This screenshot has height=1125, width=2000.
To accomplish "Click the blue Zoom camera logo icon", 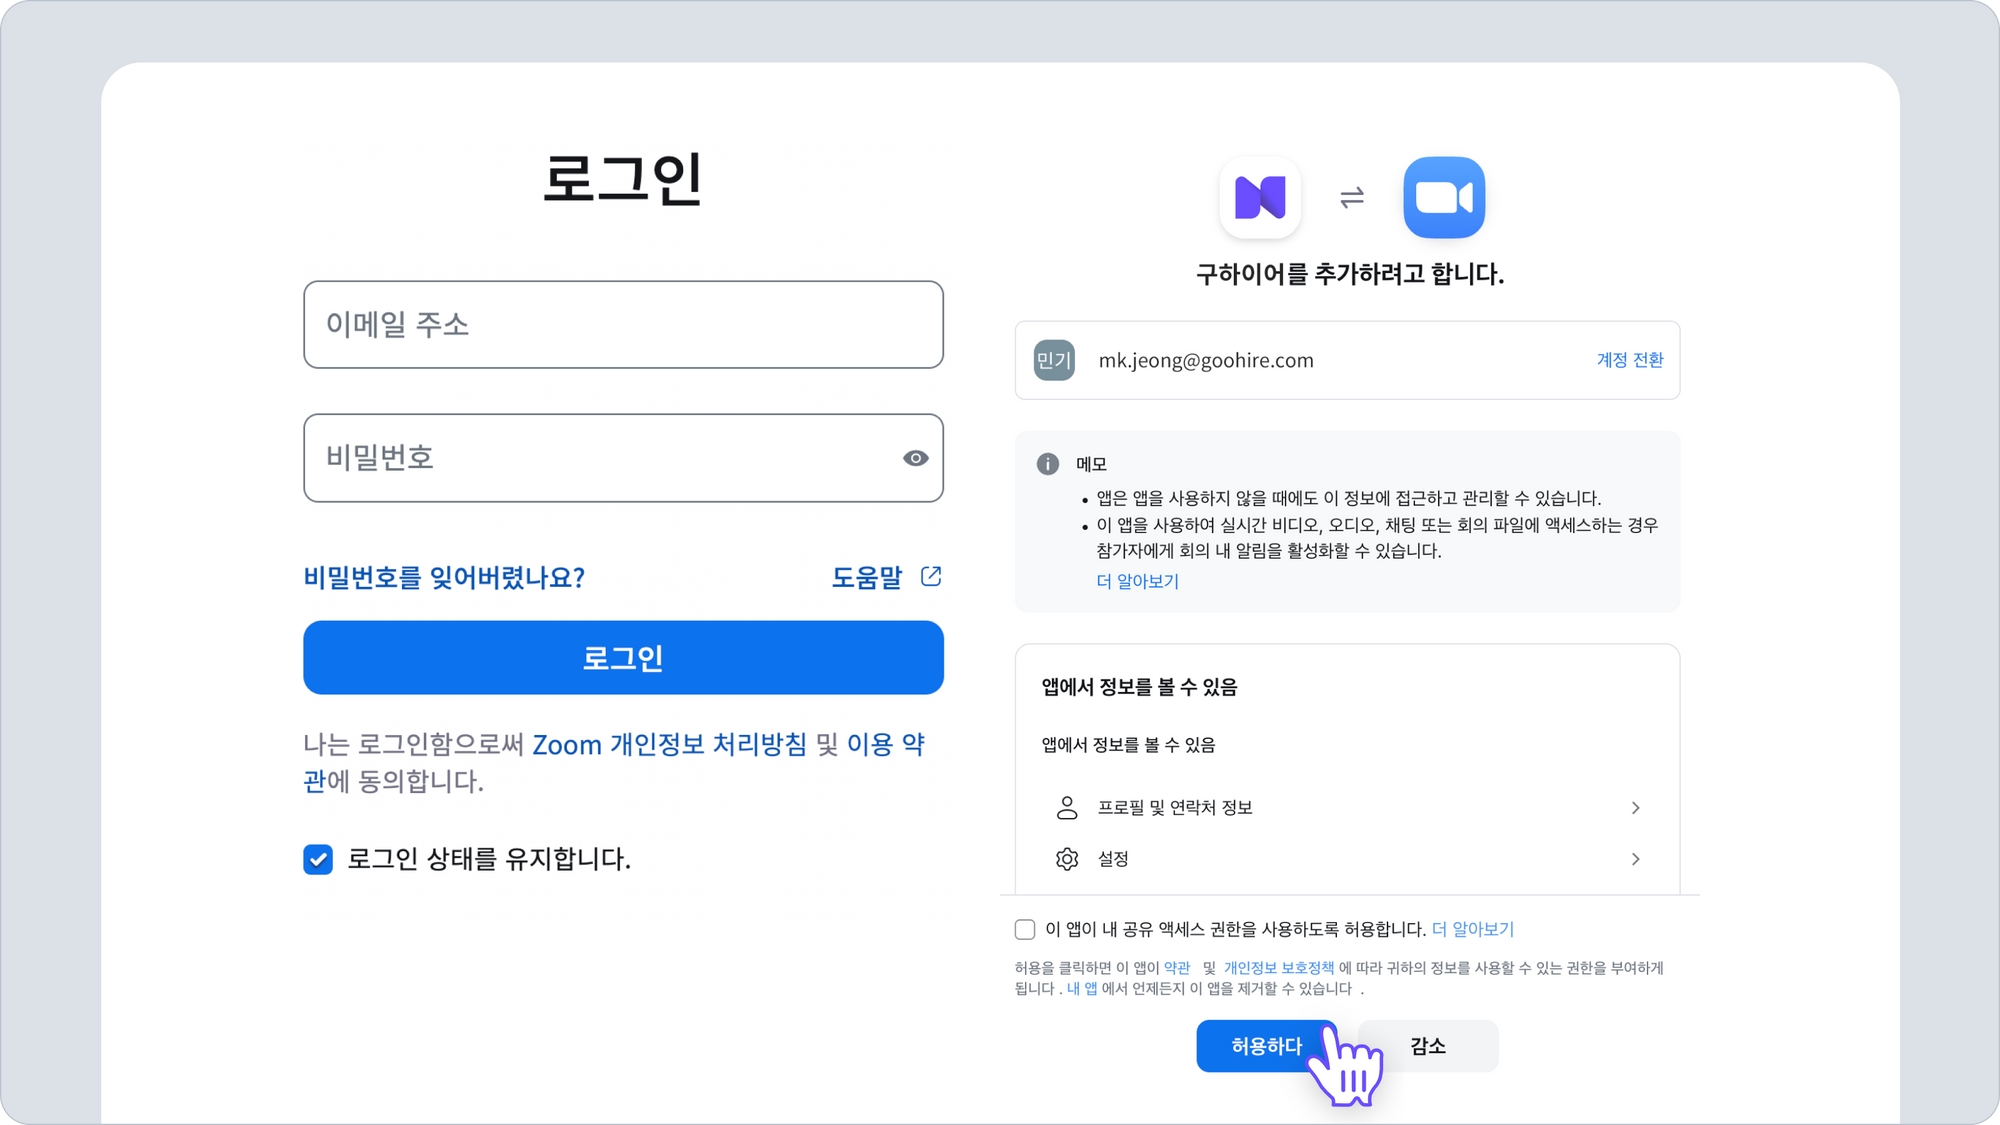I will tap(1444, 197).
